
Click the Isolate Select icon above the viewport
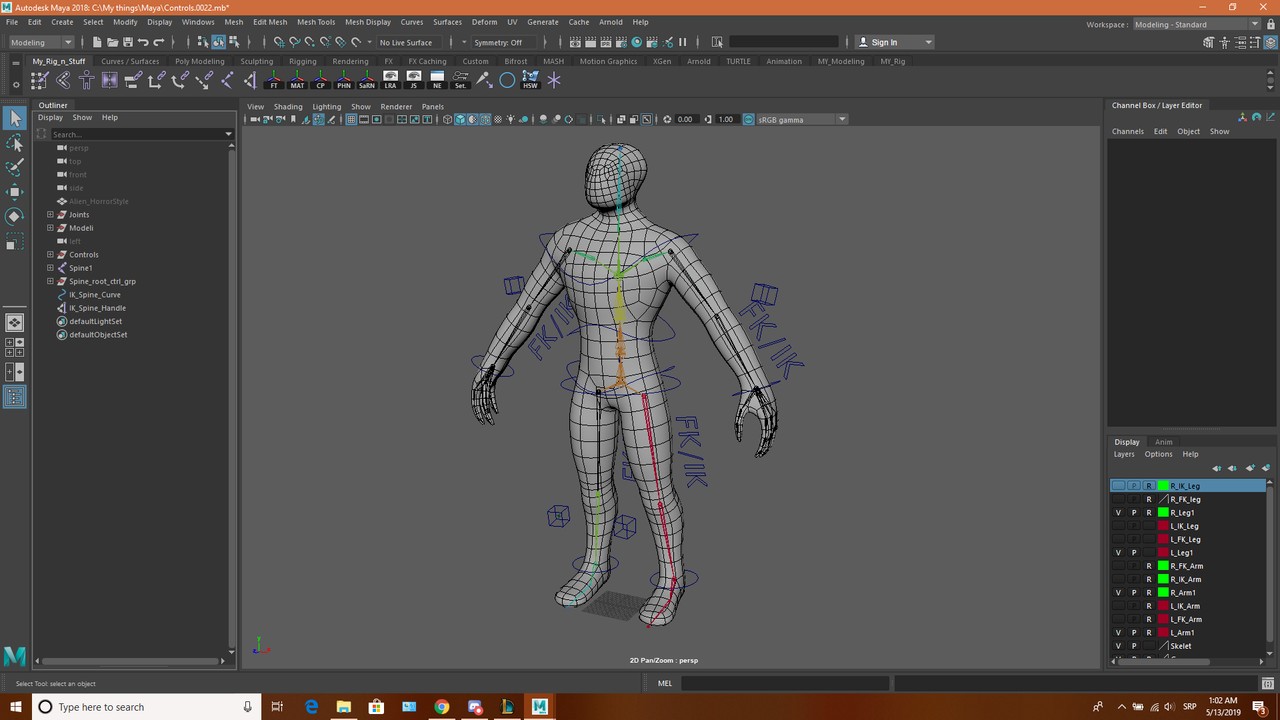coord(602,119)
